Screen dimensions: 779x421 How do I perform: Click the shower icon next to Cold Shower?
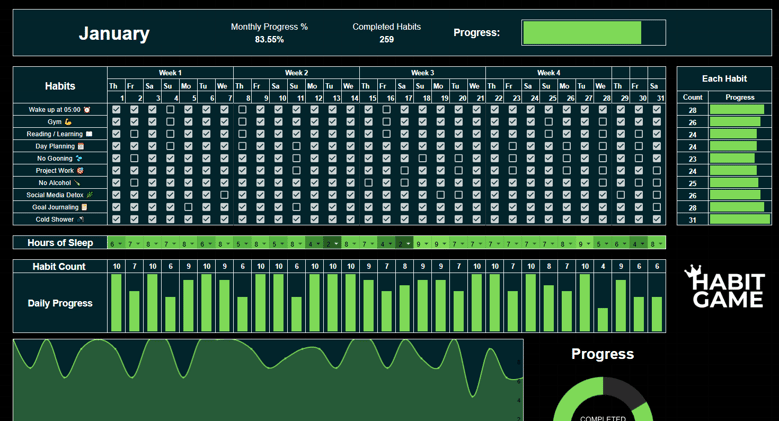click(x=81, y=219)
